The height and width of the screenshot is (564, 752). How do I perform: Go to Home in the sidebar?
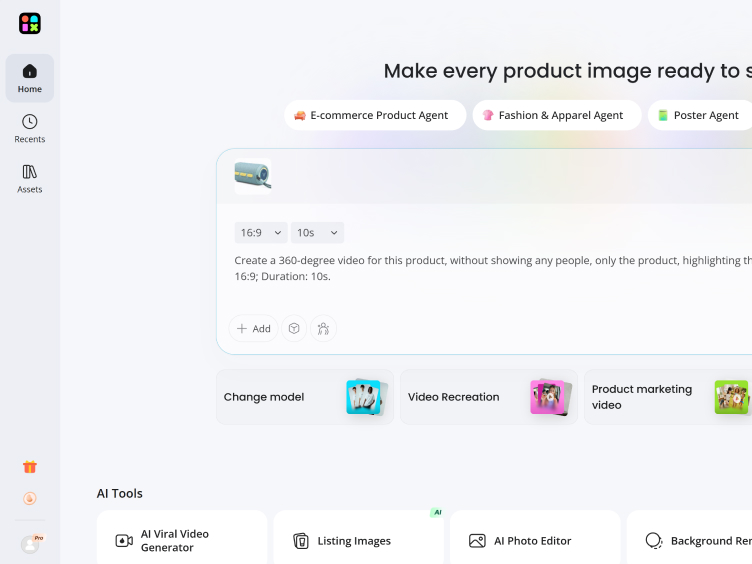[x=30, y=78]
